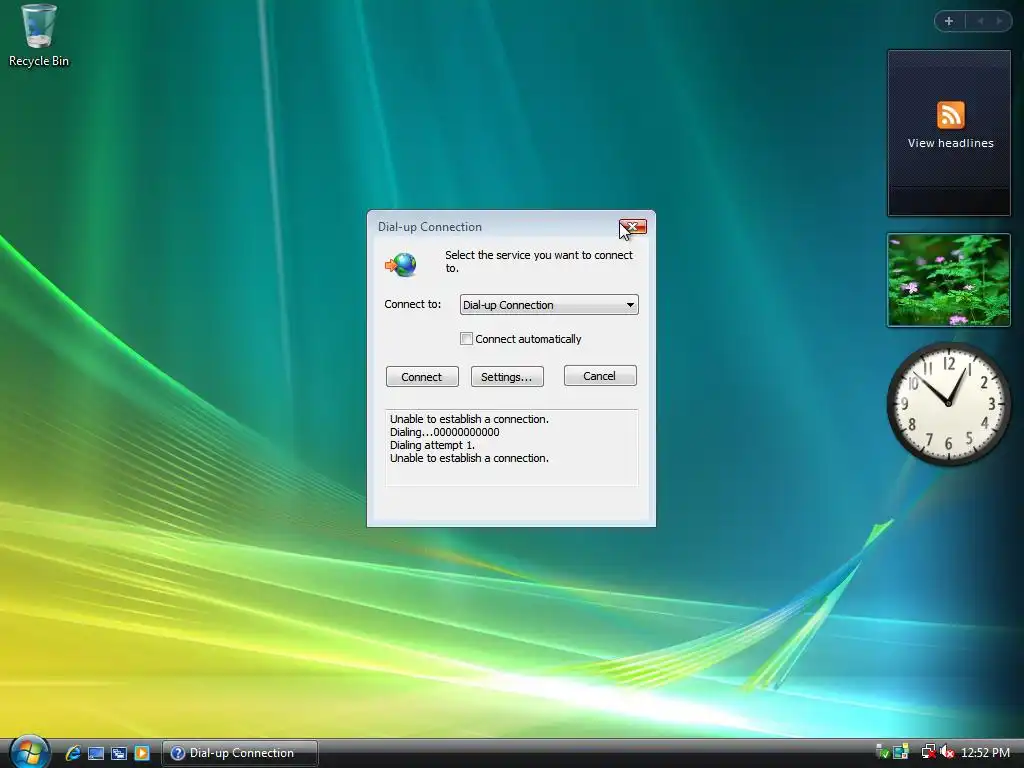
Task: Click the sidebar previous page arrow
Action: click(980, 21)
